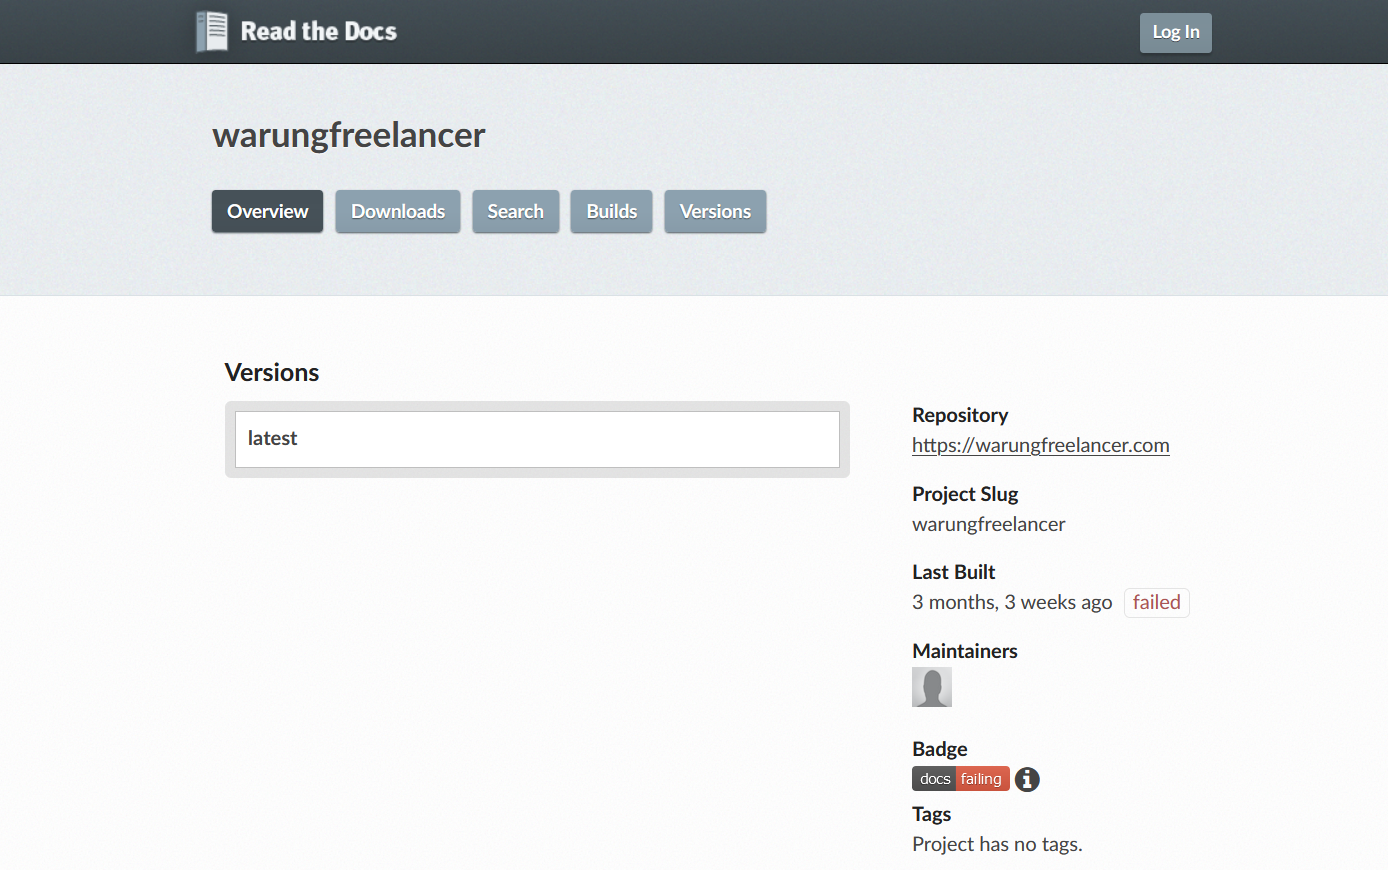The width and height of the screenshot is (1388, 870).
Task: Click the warungfreelancer project heading
Action: click(348, 135)
